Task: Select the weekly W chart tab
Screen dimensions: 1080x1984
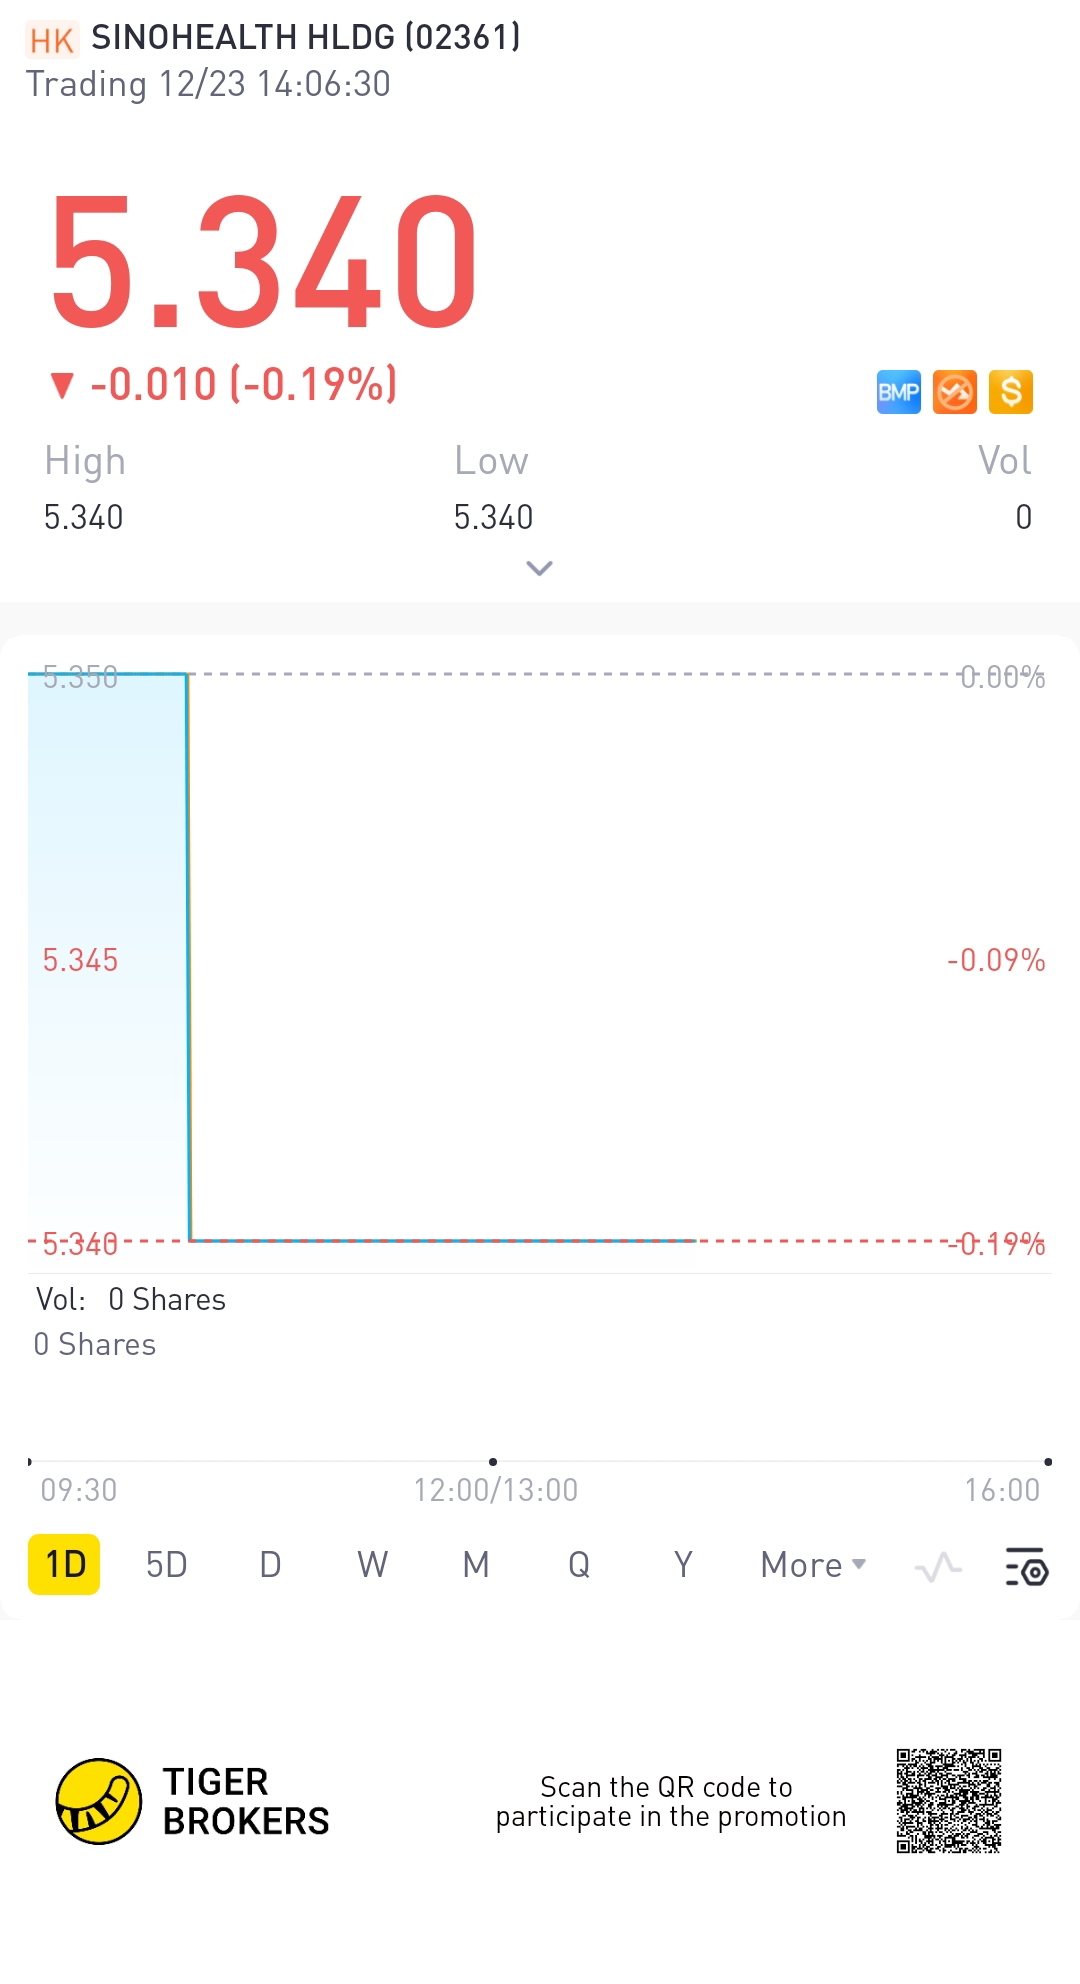Action: tap(372, 1565)
